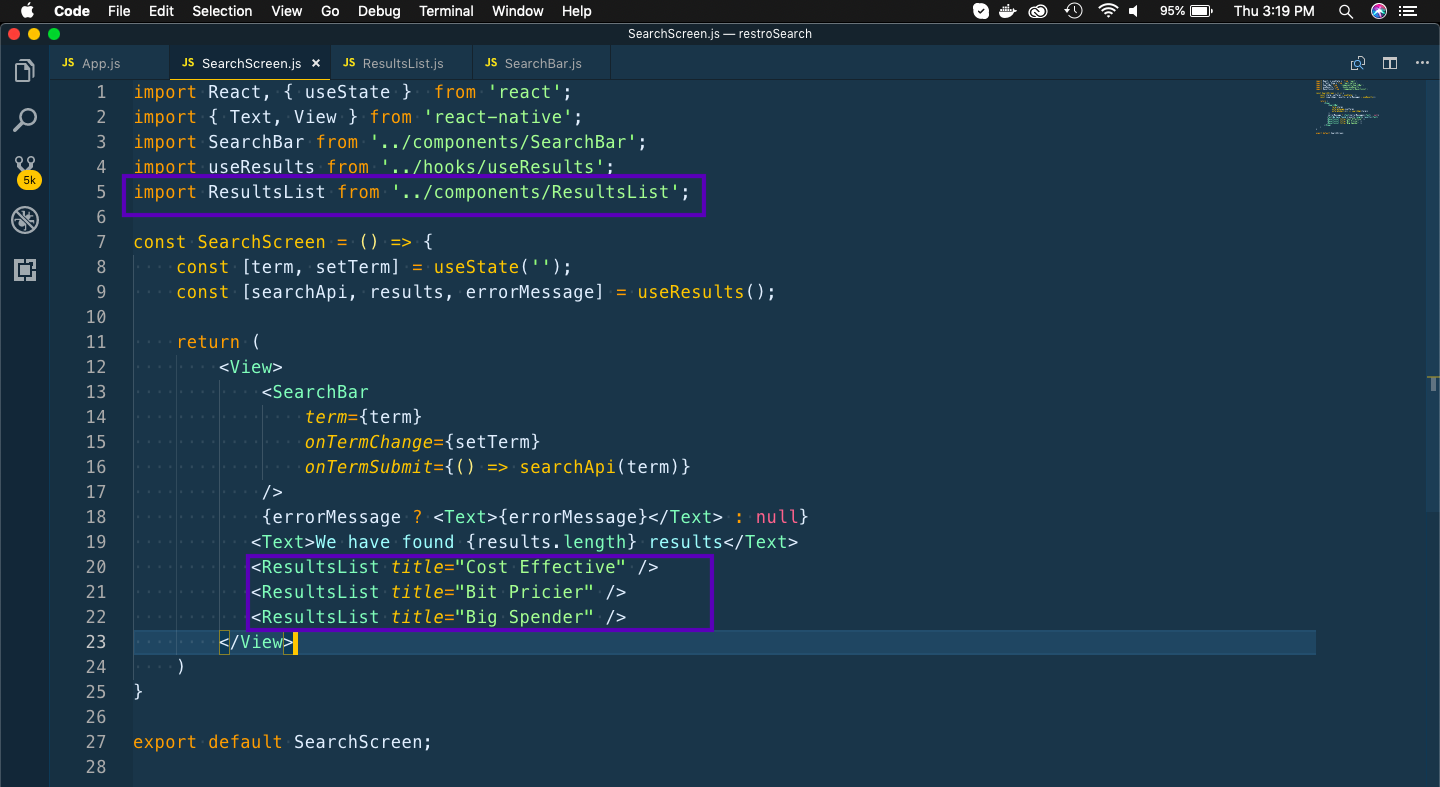Viewport: 1440px width, 787px height.
Task: Click line number 7 in the gutter
Action: point(100,242)
